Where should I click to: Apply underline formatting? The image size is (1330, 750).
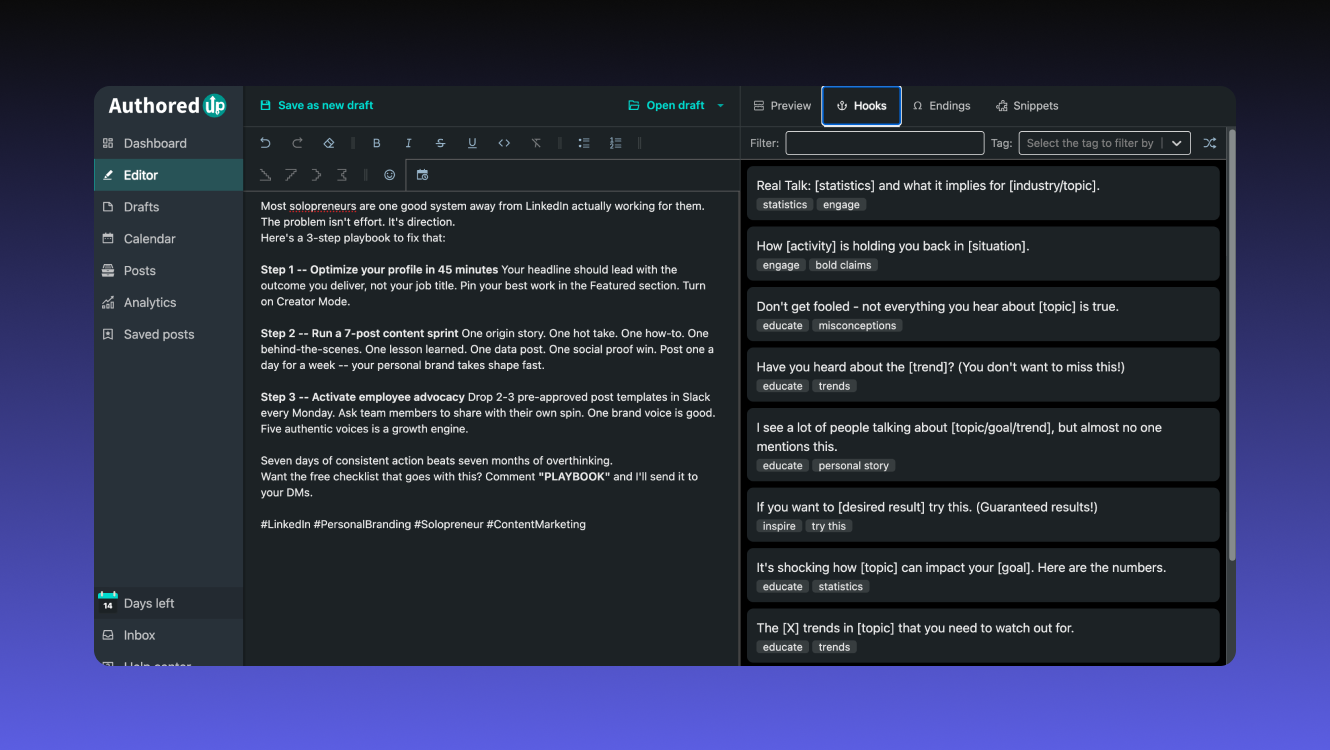click(x=472, y=143)
